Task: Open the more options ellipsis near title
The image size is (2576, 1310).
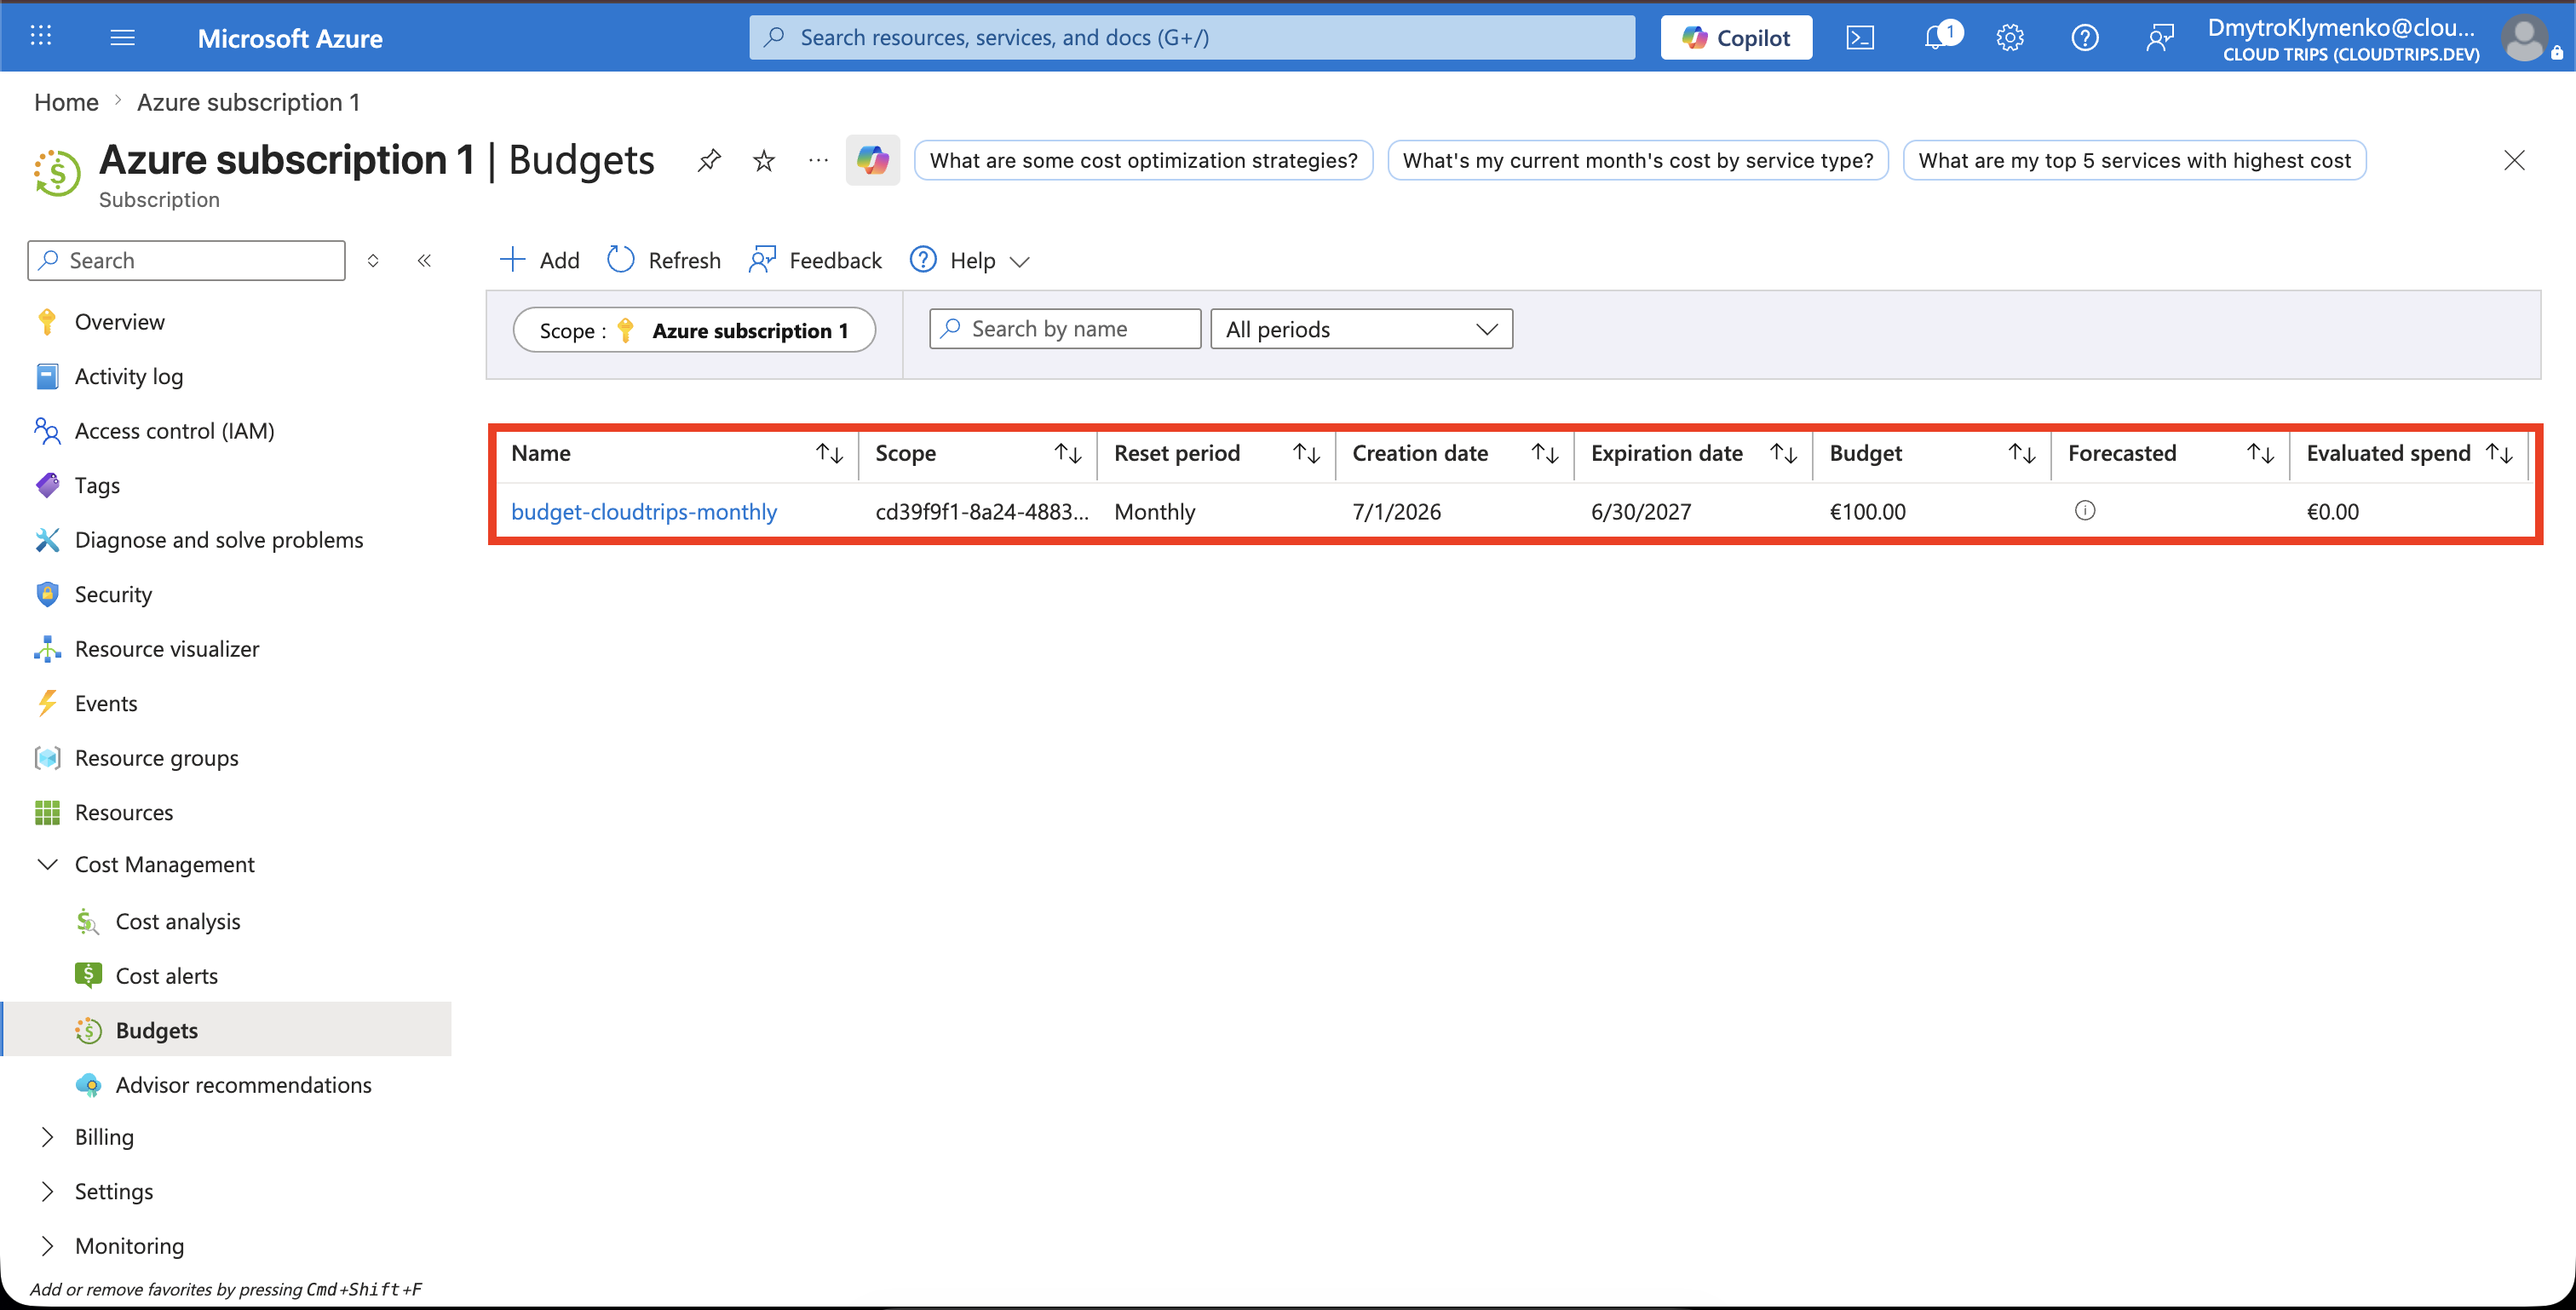Action: [x=818, y=160]
